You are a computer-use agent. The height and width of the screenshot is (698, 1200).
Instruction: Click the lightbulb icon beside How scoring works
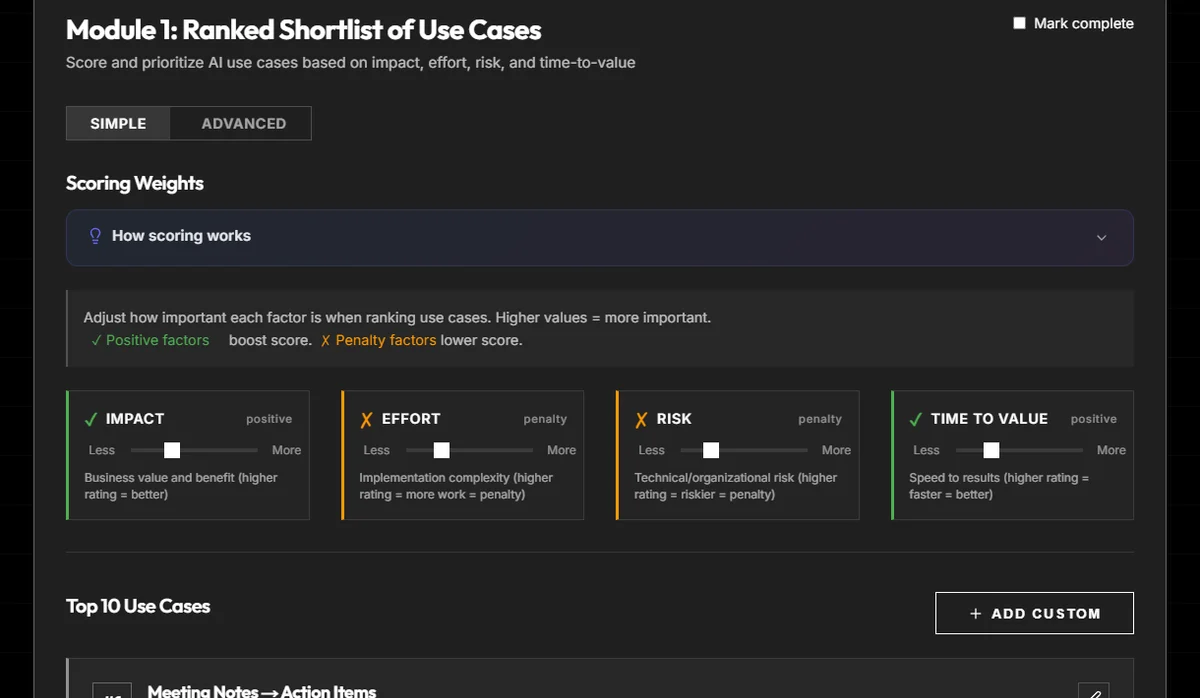pos(96,236)
